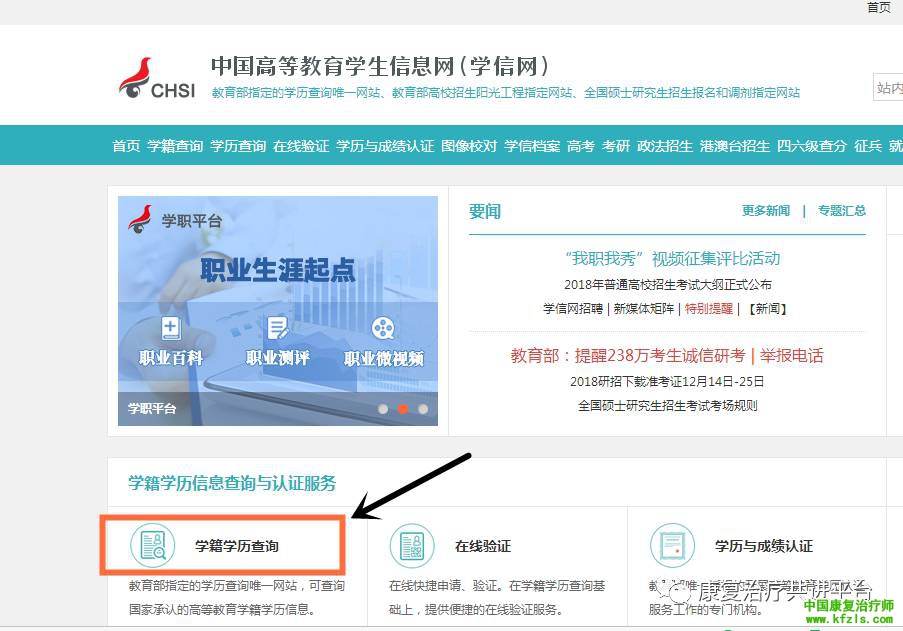This screenshot has width=903, height=631.
Task: Open 考研 in the navigation bar
Action: coord(616,146)
